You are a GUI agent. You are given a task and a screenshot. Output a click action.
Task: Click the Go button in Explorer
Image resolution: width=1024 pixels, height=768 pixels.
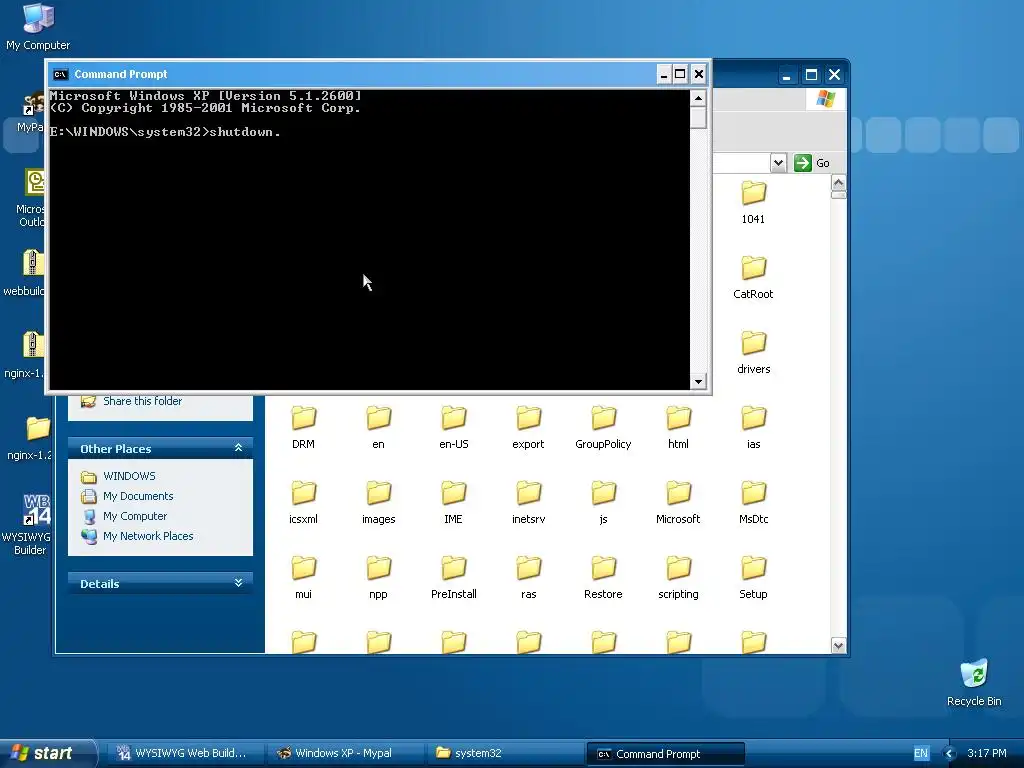tap(812, 163)
